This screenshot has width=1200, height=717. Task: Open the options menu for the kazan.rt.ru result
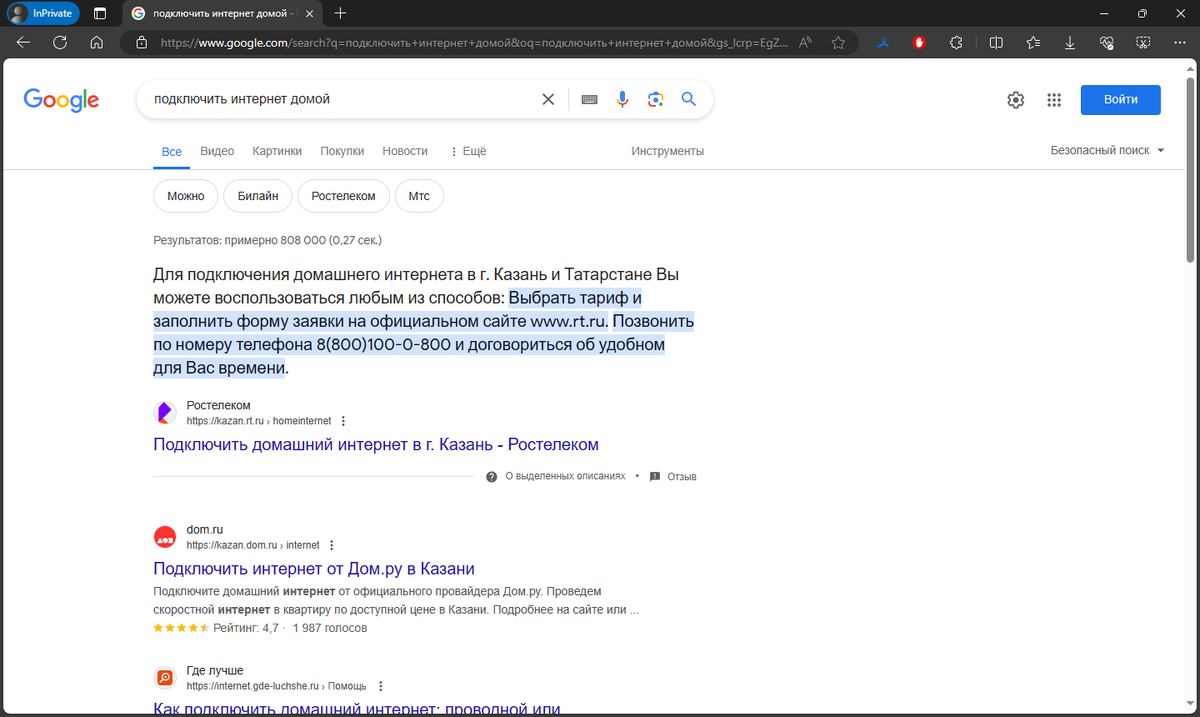pyautogui.click(x=344, y=421)
